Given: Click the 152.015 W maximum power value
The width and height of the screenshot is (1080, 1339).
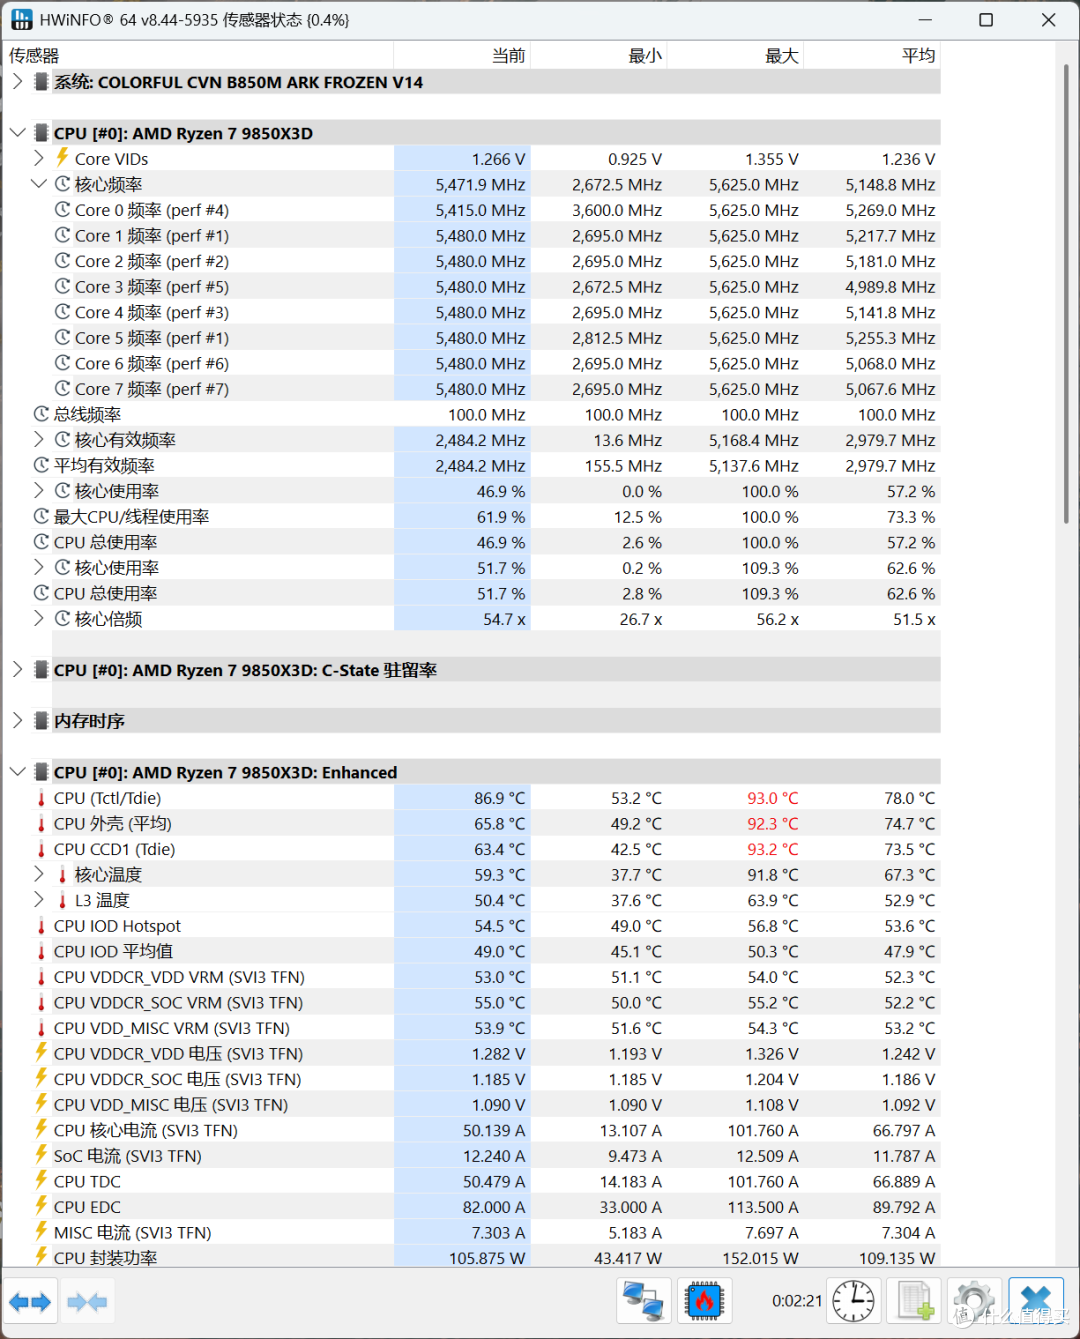Looking at the screenshot, I should click(x=761, y=1258).
